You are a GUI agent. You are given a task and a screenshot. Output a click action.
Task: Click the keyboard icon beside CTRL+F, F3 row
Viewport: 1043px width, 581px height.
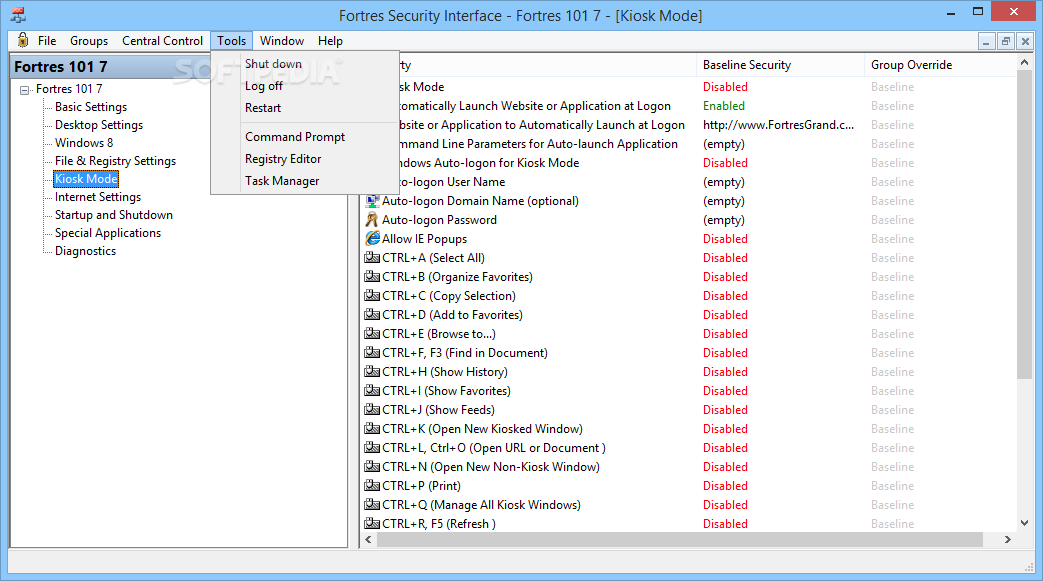pyautogui.click(x=372, y=352)
